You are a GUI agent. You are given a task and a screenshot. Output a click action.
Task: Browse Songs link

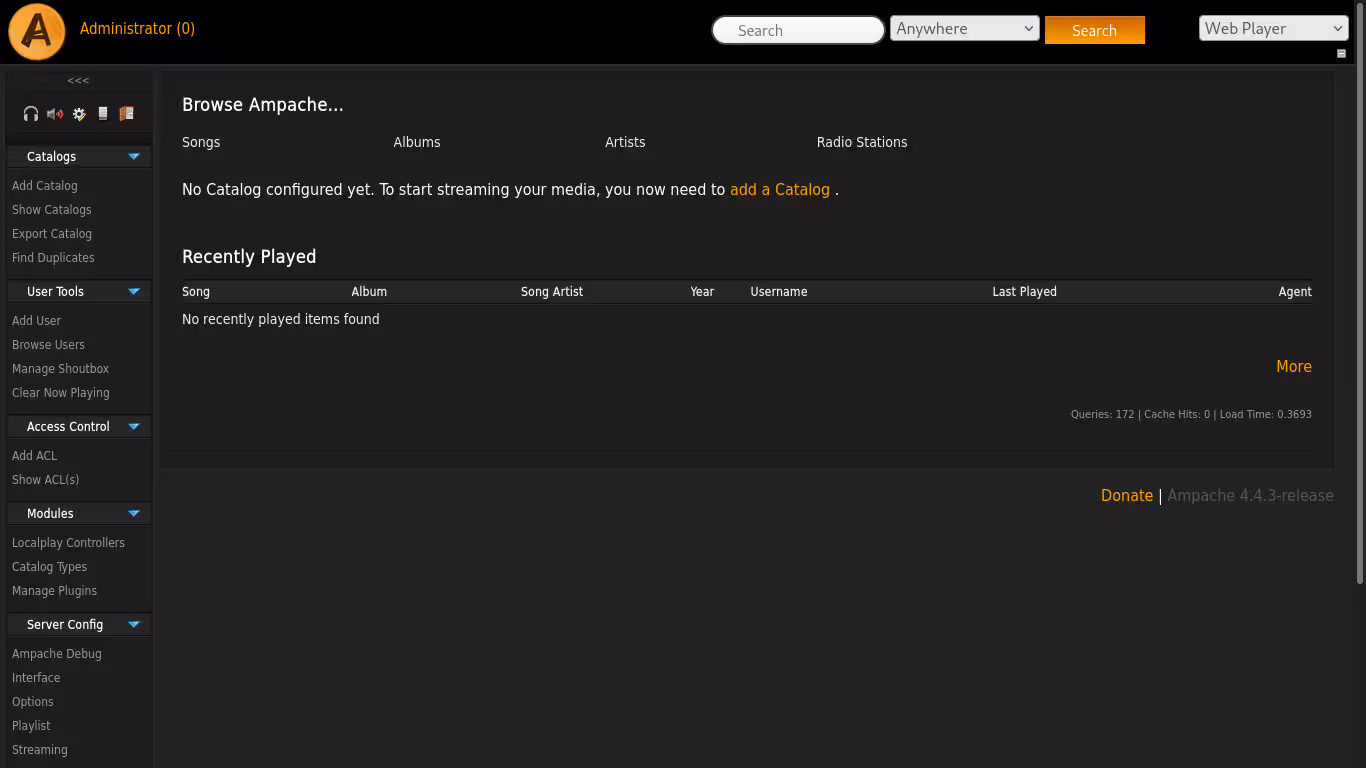[201, 142]
